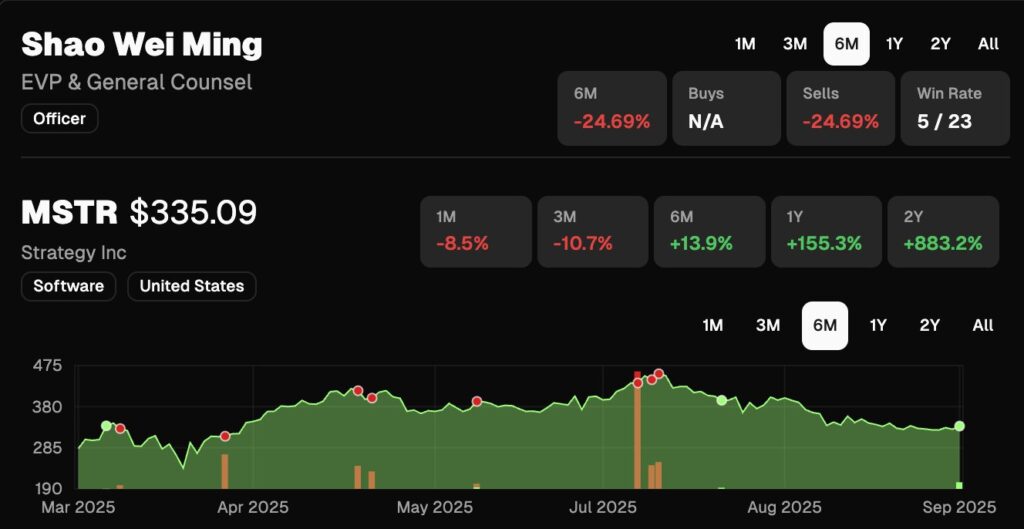The image size is (1024, 529).
Task: Choose the All range beside insider name
Action: [988, 43]
